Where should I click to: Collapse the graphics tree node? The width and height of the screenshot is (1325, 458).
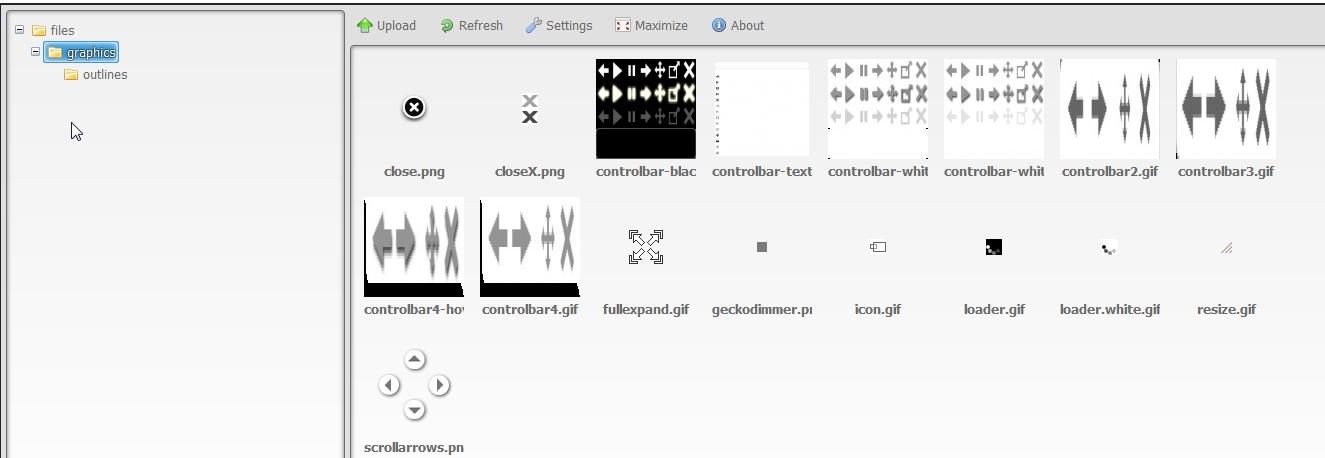tap(36, 52)
